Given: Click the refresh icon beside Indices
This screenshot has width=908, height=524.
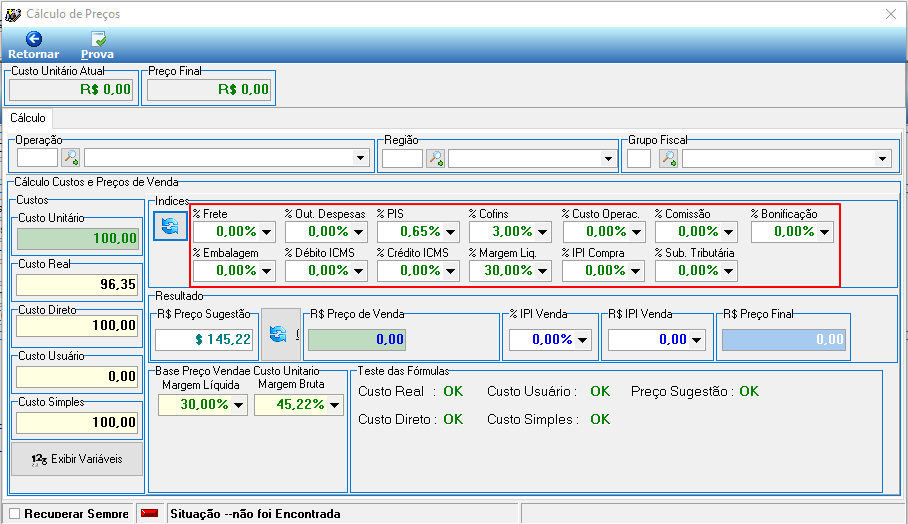Looking at the screenshot, I should pyautogui.click(x=170, y=226).
